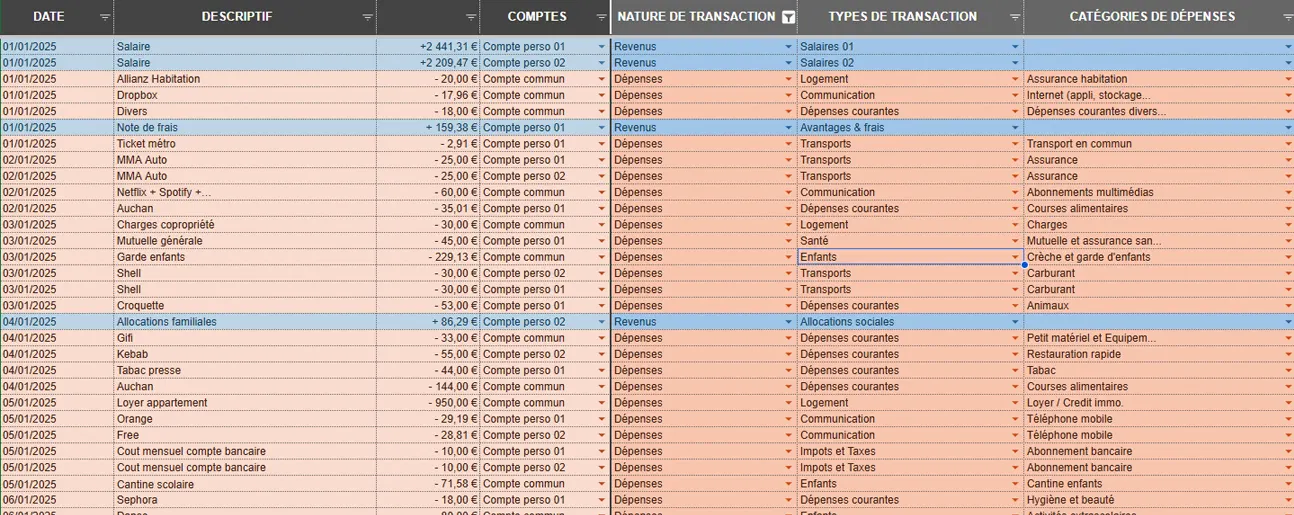Open the account dropdown for Cantine scolaire

point(601,484)
